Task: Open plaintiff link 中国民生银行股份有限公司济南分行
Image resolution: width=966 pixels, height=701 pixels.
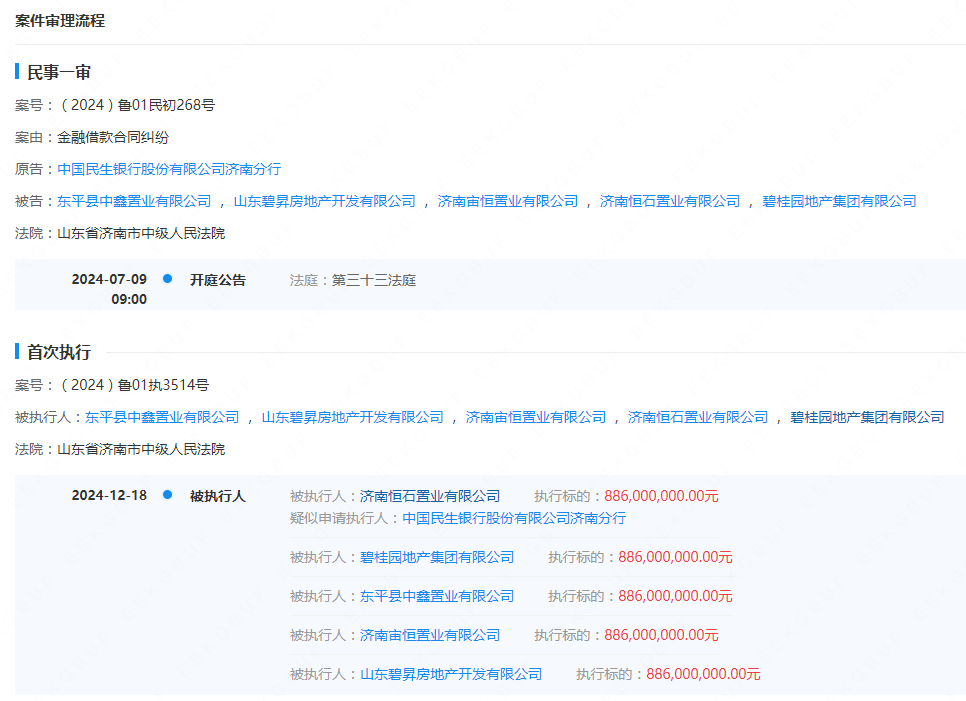Action: pyautogui.click(x=169, y=169)
